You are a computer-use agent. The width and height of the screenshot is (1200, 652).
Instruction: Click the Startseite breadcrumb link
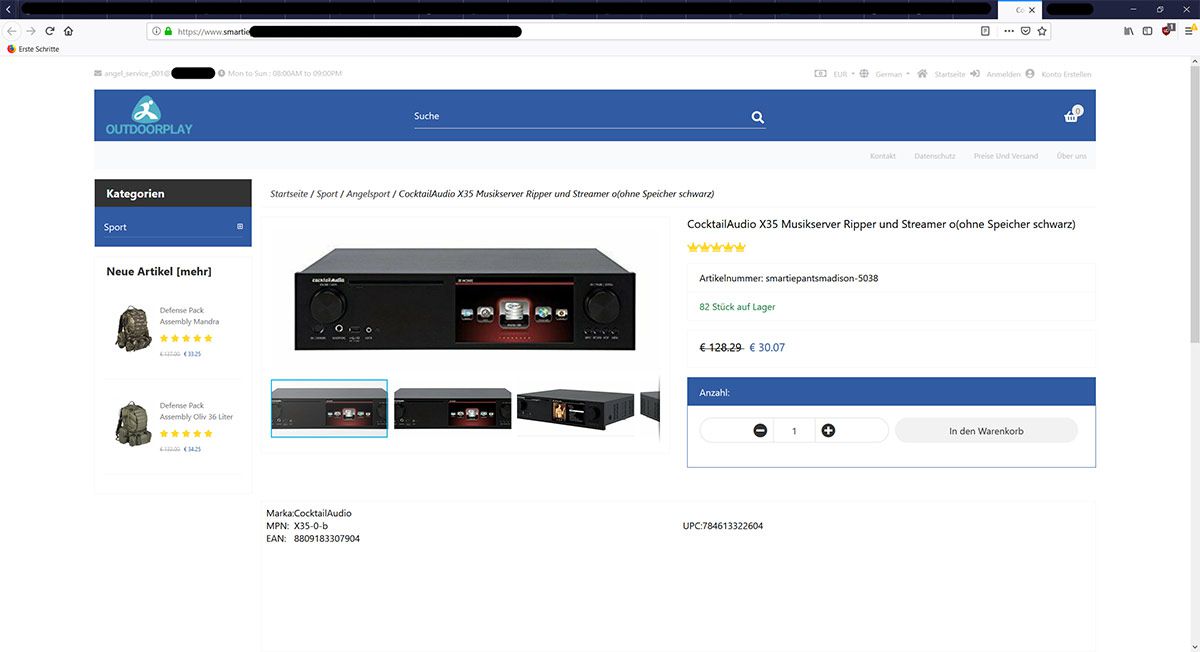click(289, 194)
